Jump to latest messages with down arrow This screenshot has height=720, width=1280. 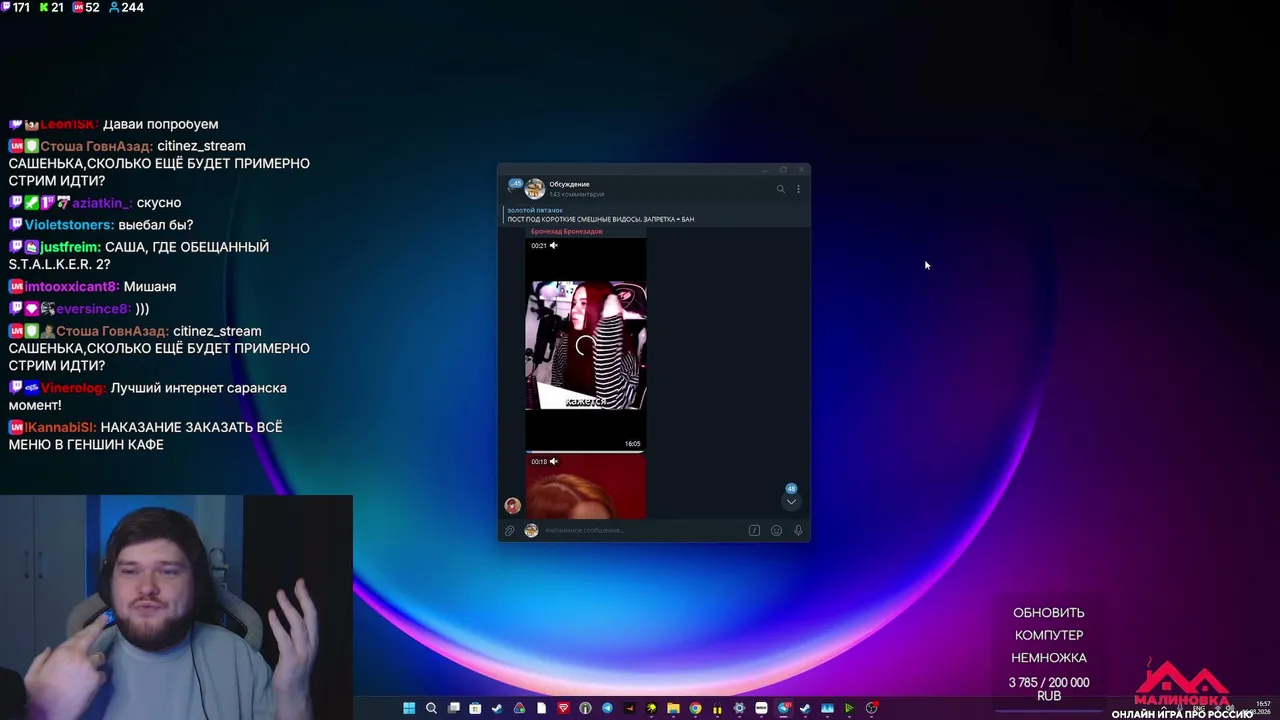tap(791, 501)
